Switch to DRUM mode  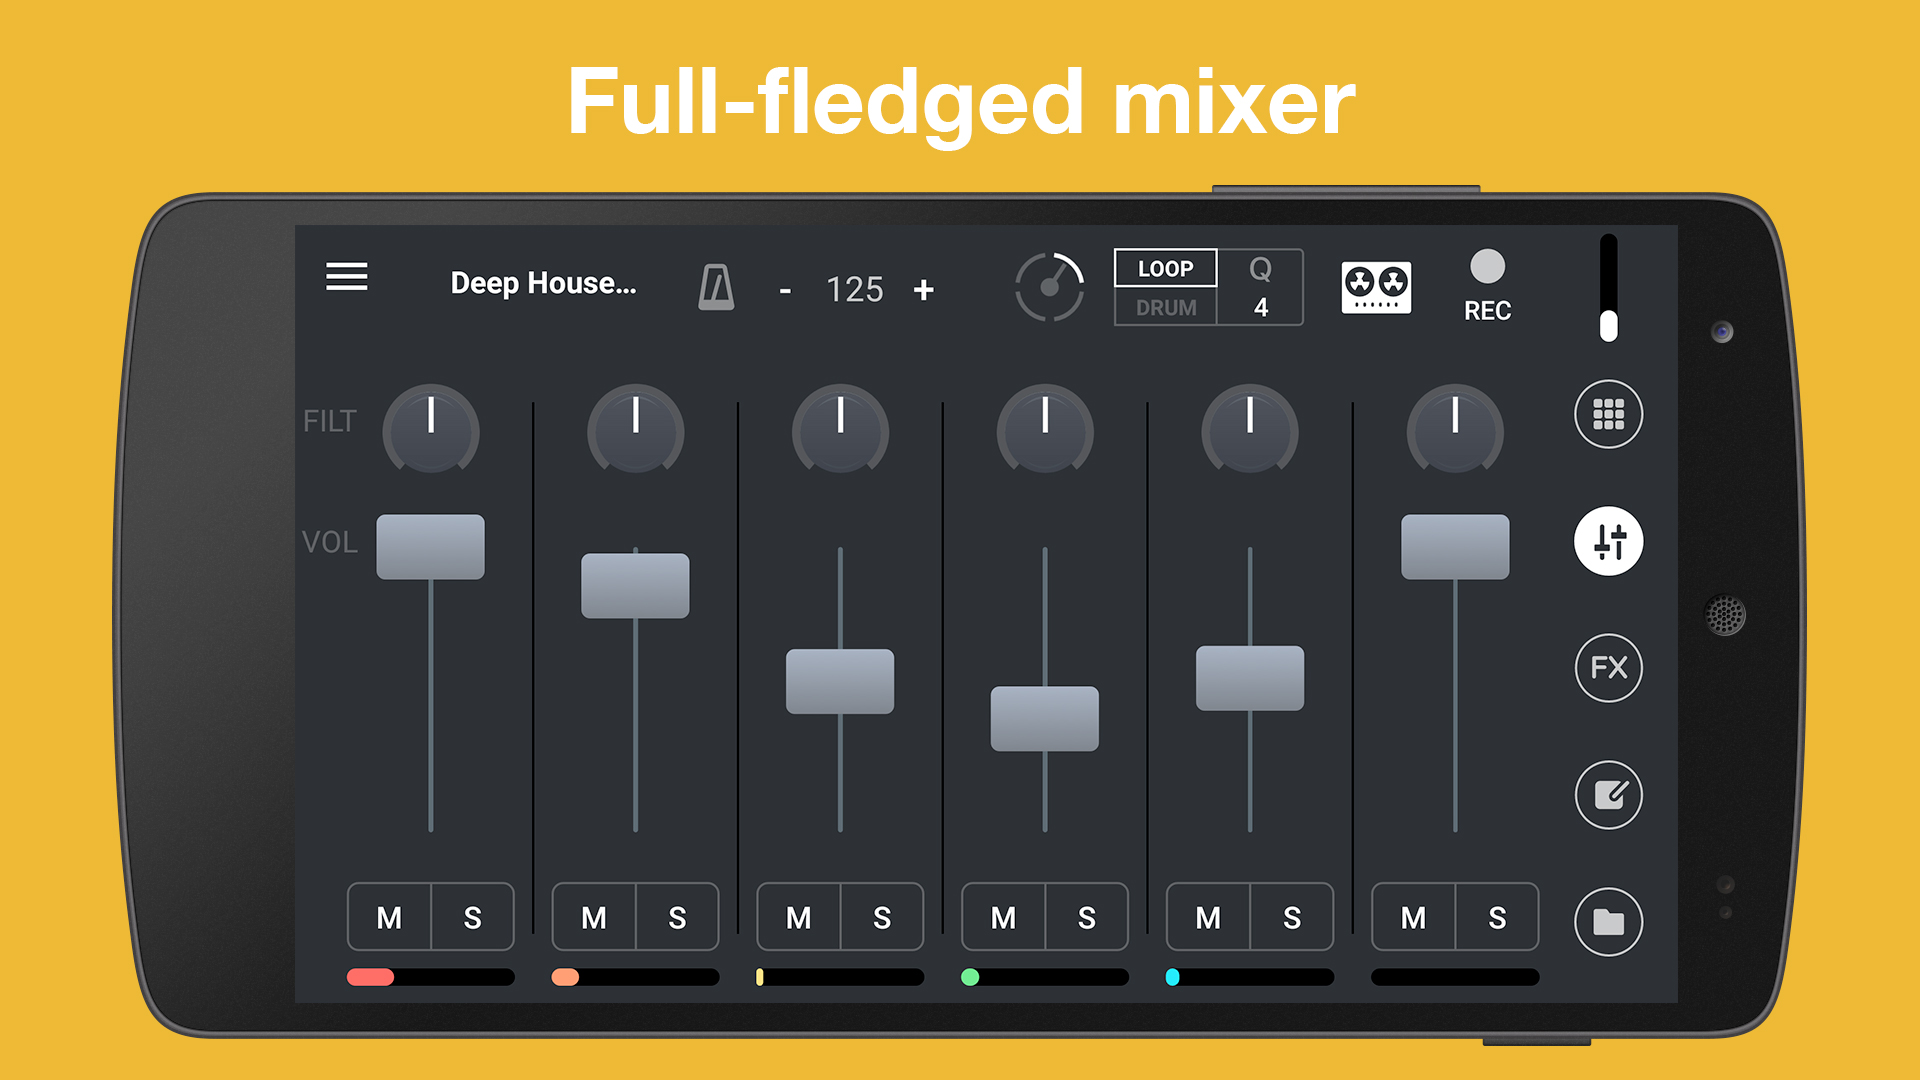click(x=1165, y=308)
